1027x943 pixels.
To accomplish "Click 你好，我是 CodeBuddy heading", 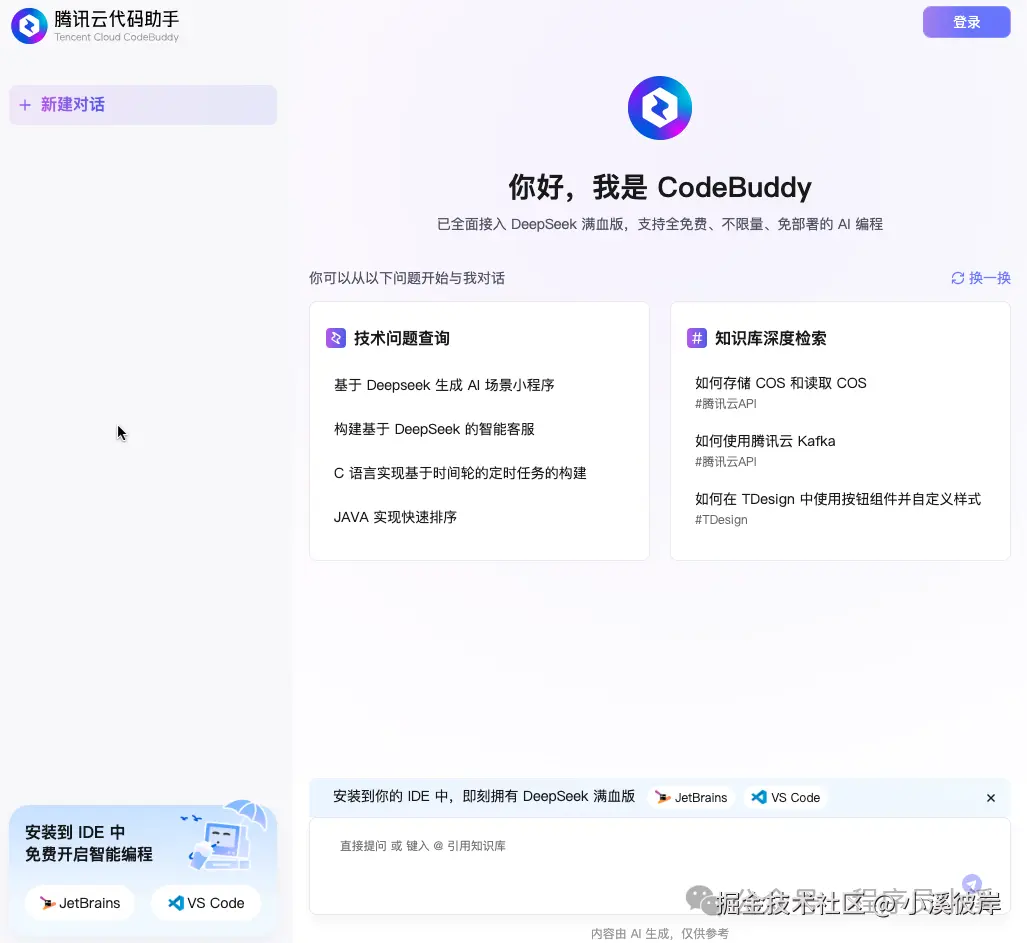I will pos(660,187).
